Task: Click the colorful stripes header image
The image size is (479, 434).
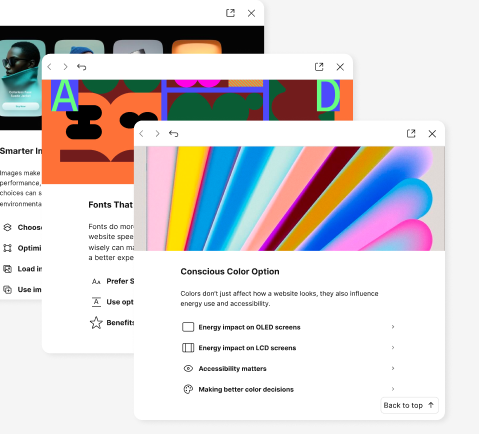Action: [x=289, y=198]
